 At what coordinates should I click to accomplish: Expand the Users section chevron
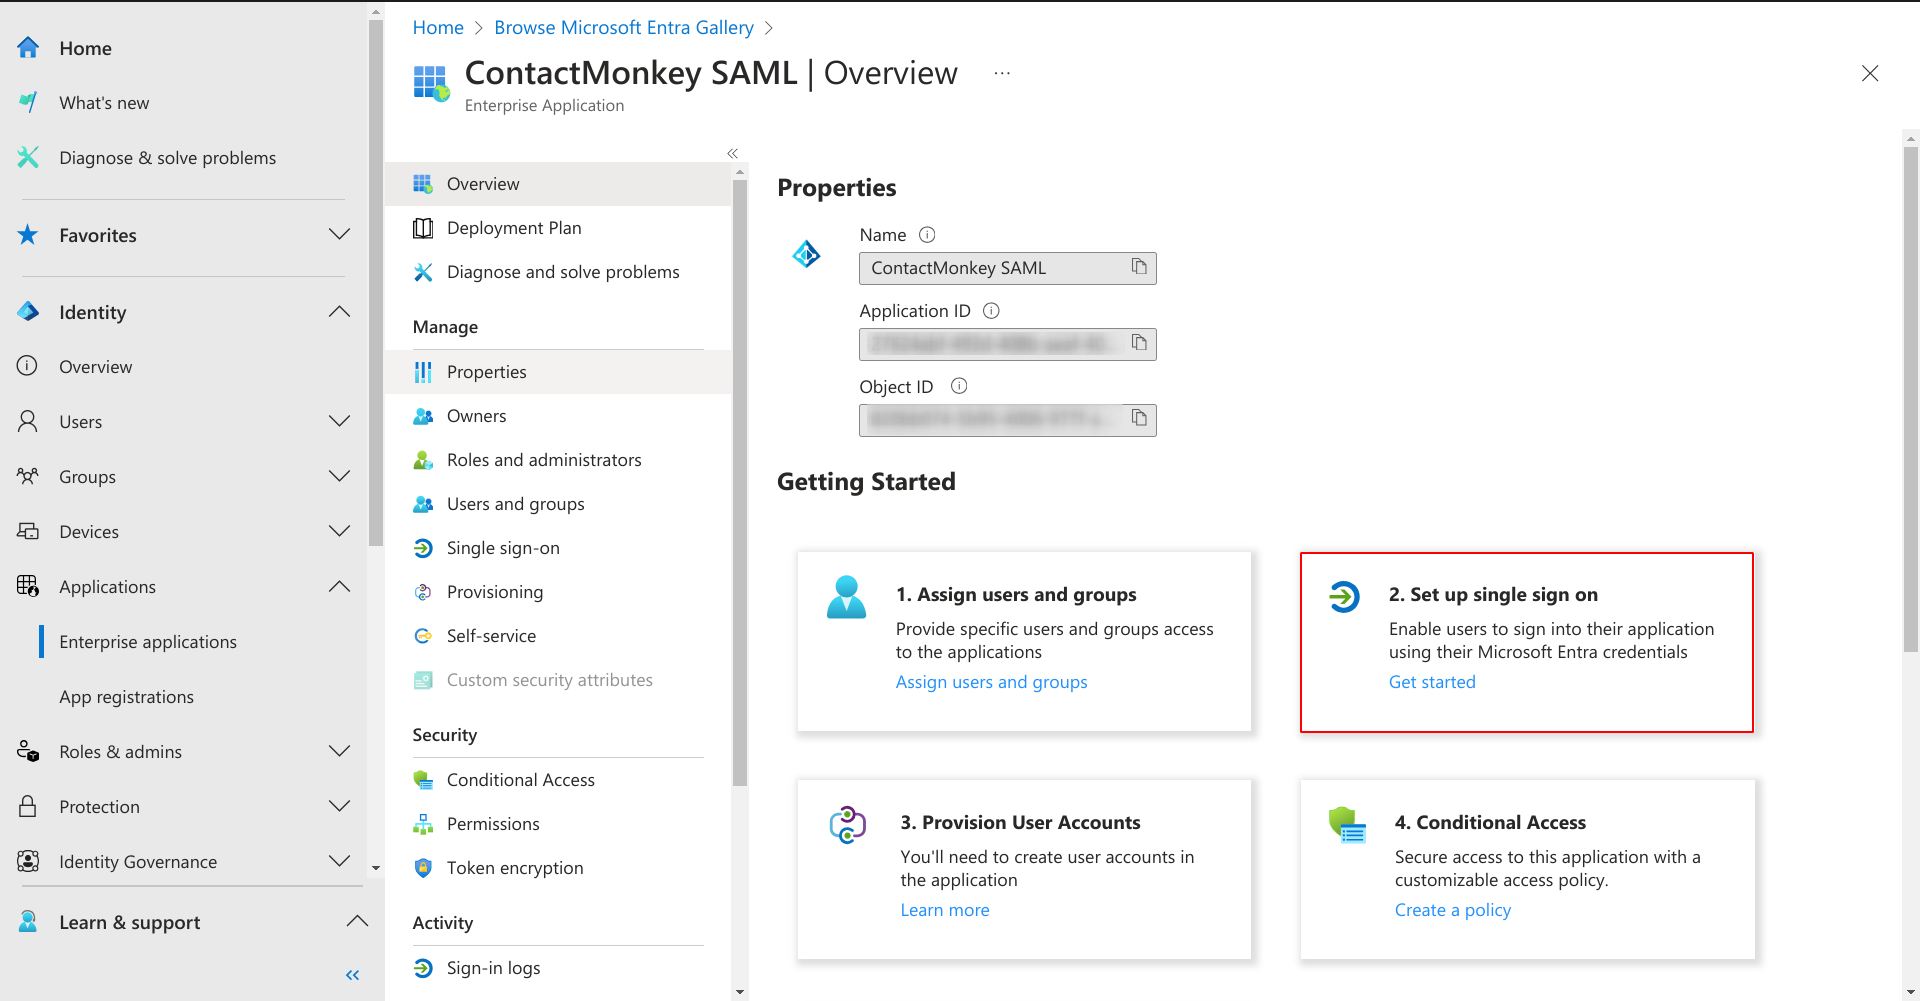(x=340, y=422)
